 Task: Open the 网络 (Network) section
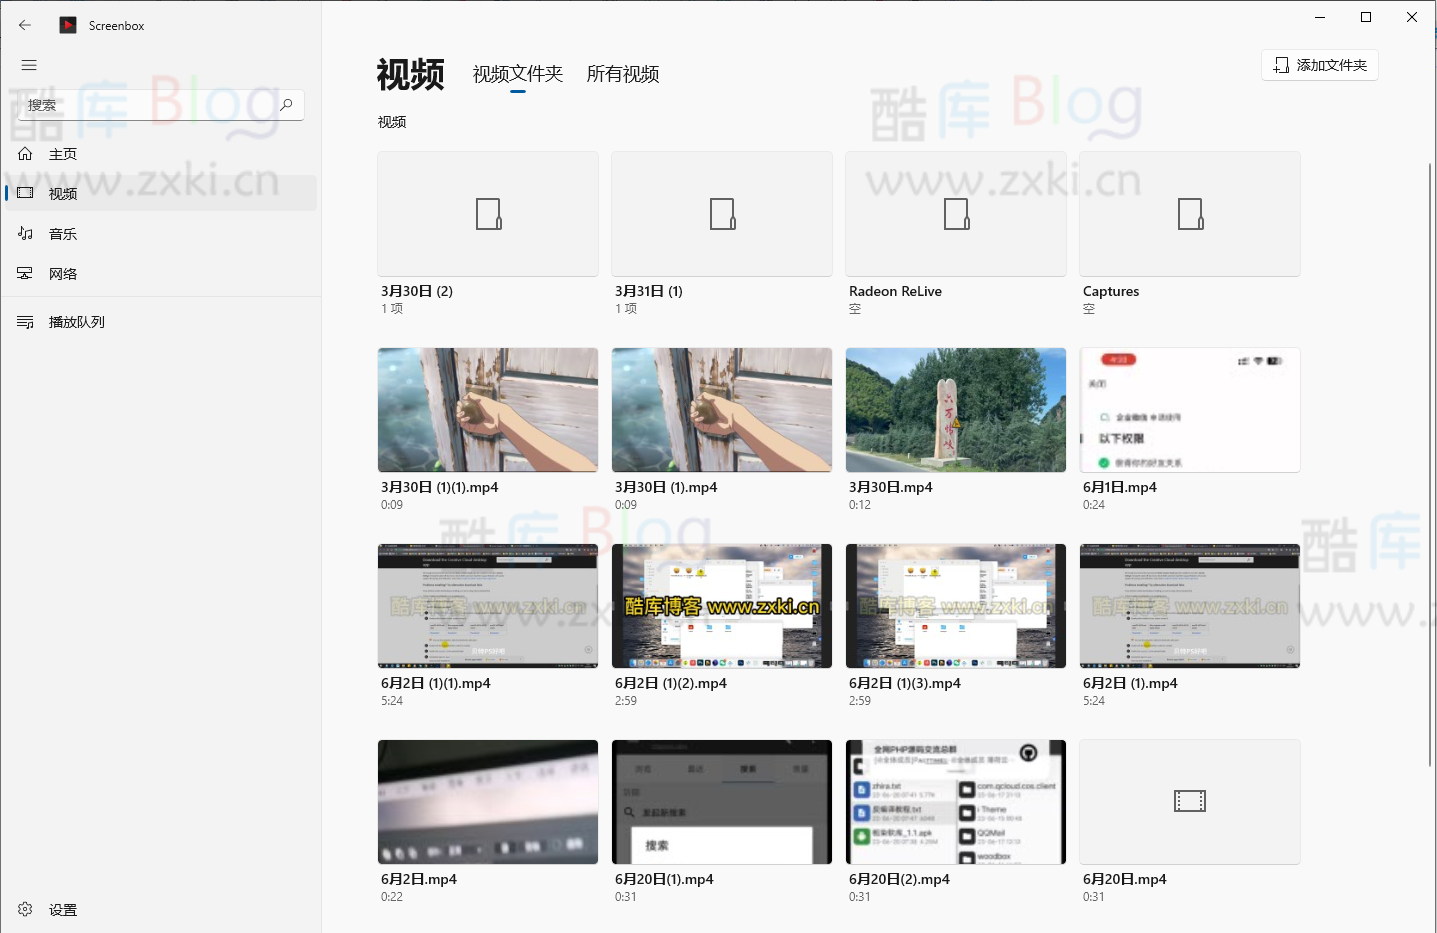(62, 273)
